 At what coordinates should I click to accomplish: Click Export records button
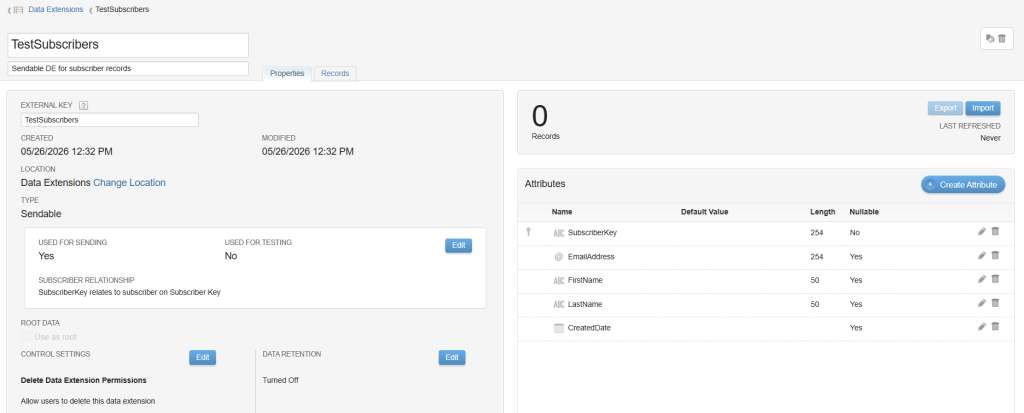tap(945, 108)
